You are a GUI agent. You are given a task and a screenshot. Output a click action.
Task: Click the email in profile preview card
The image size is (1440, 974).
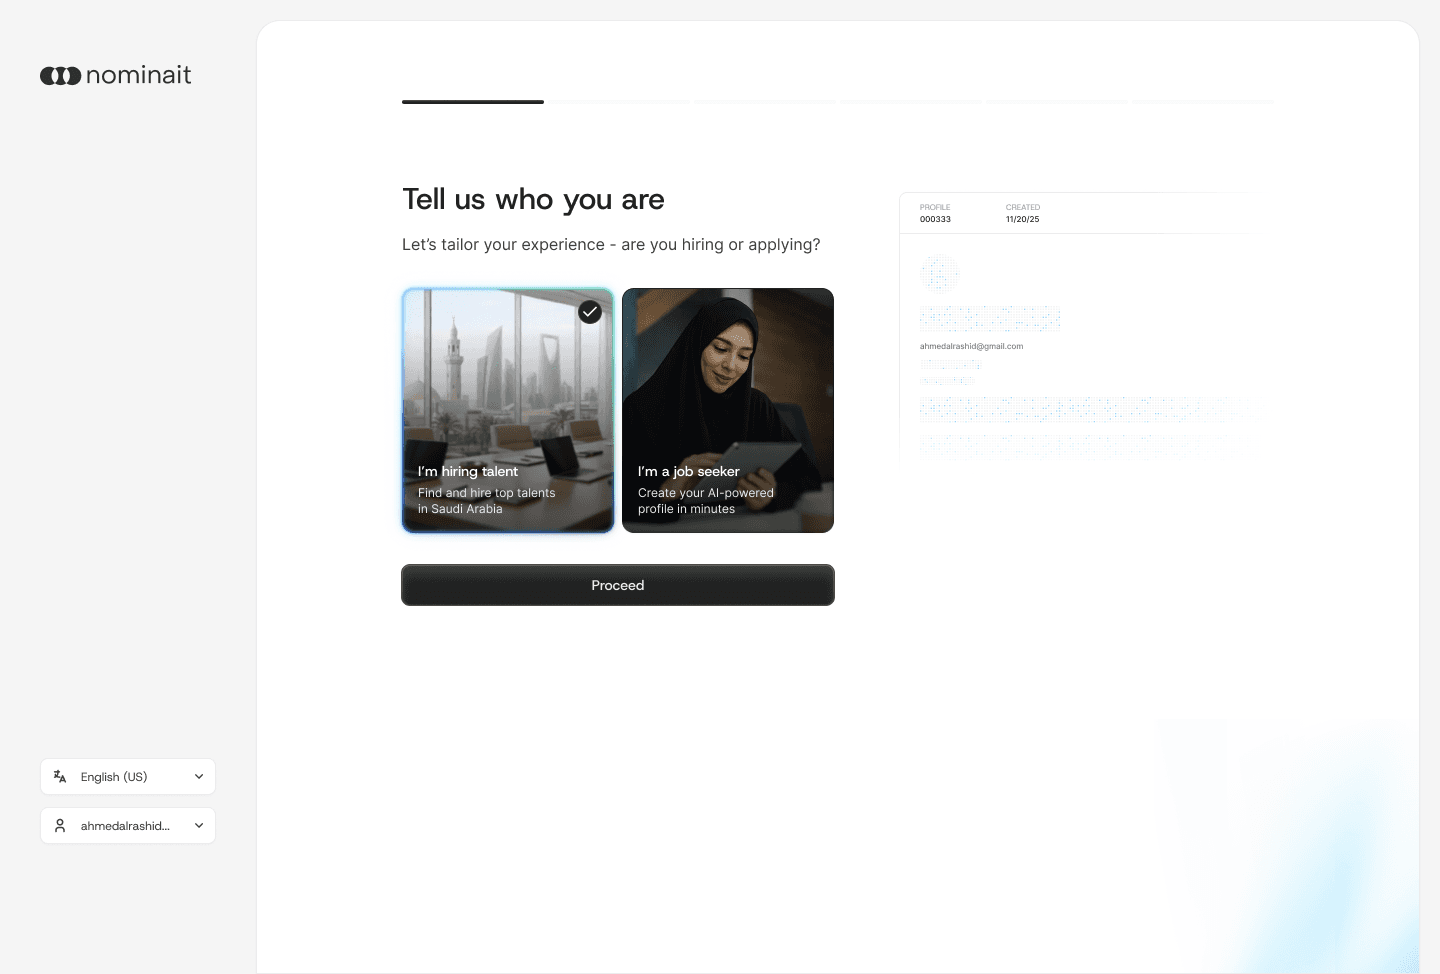click(971, 346)
